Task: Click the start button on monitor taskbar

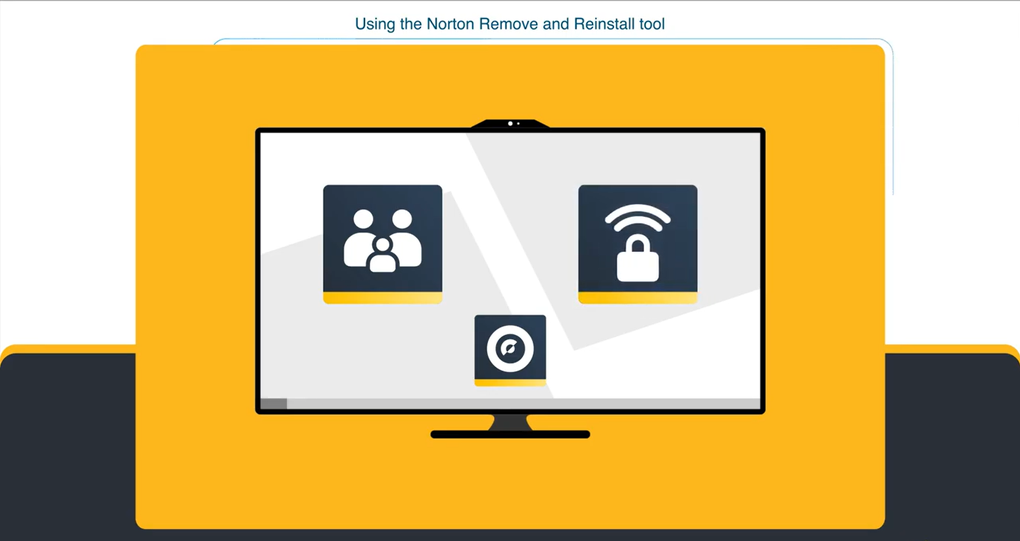Action: pyautogui.click(x=274, y=404)
